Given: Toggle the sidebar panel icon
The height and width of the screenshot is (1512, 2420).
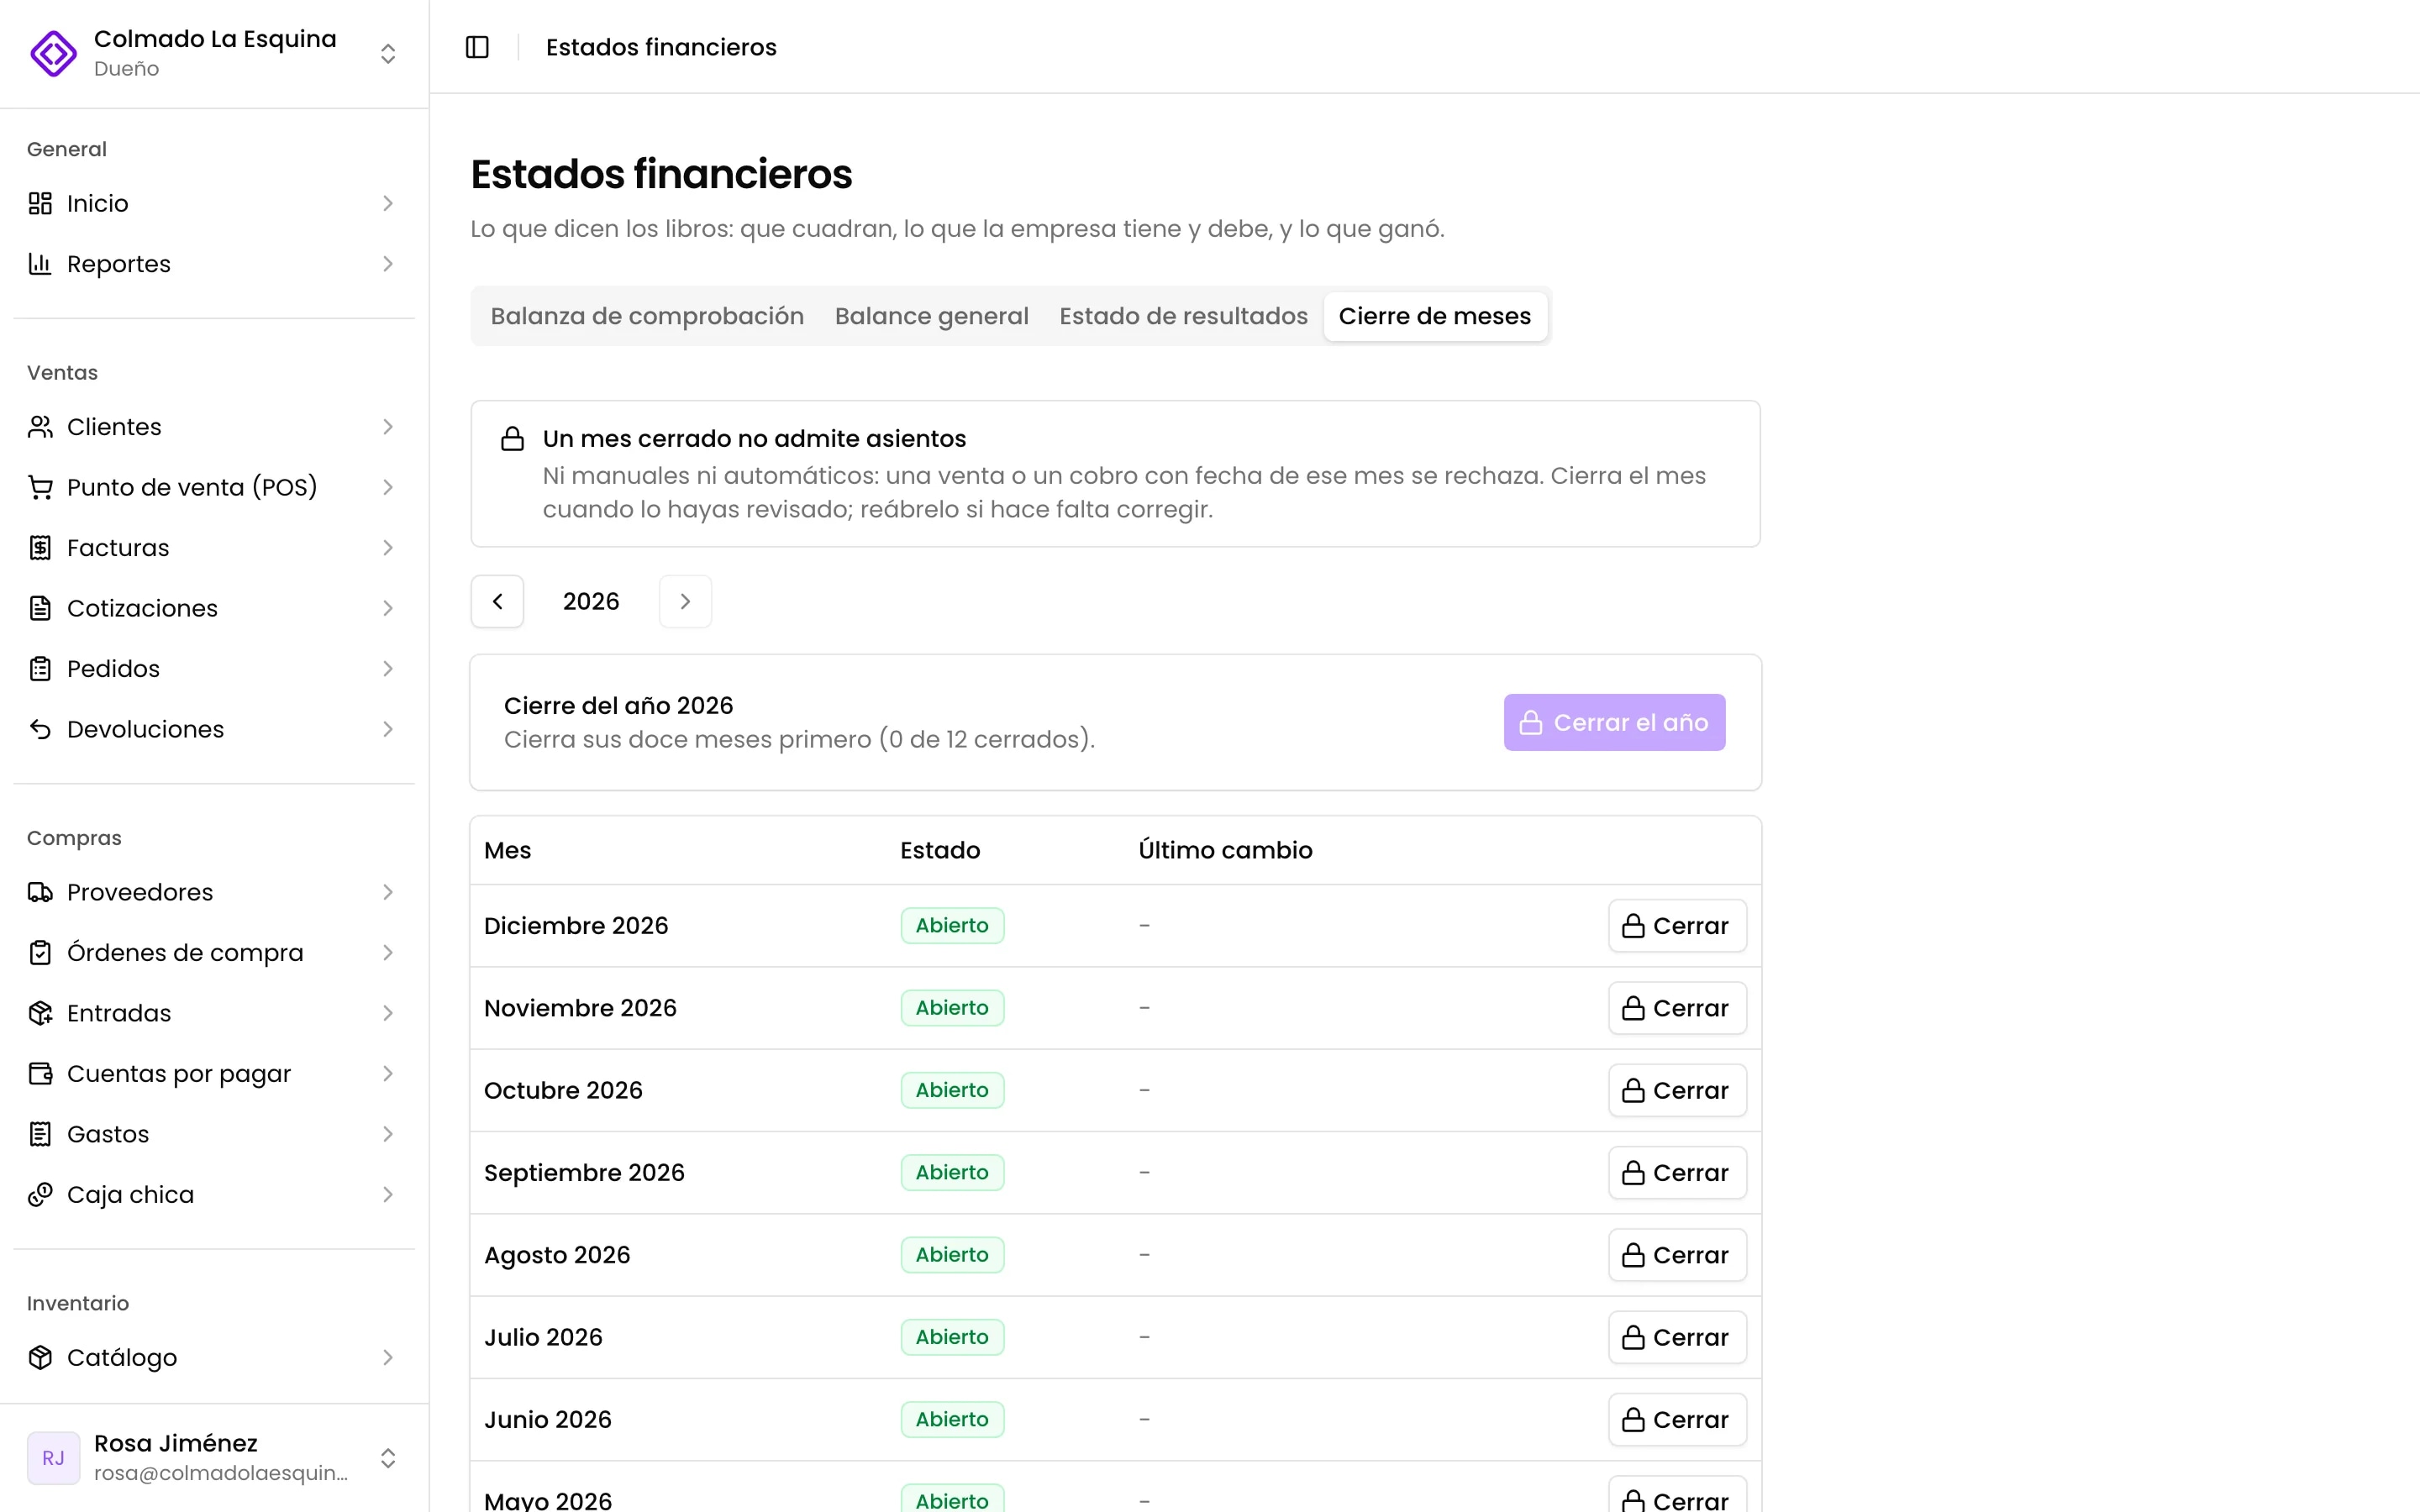Looking at the screenshot, I should (x=477, y=47).
